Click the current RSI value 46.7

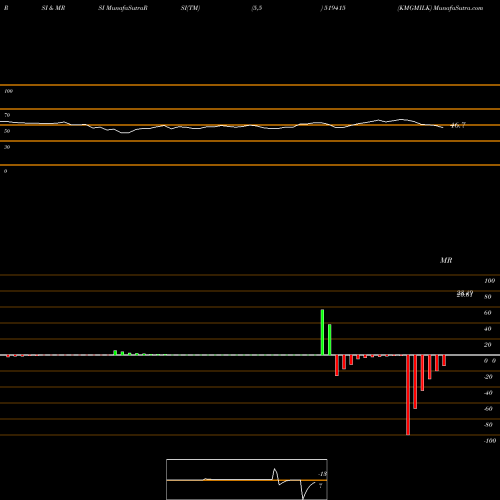458,125
